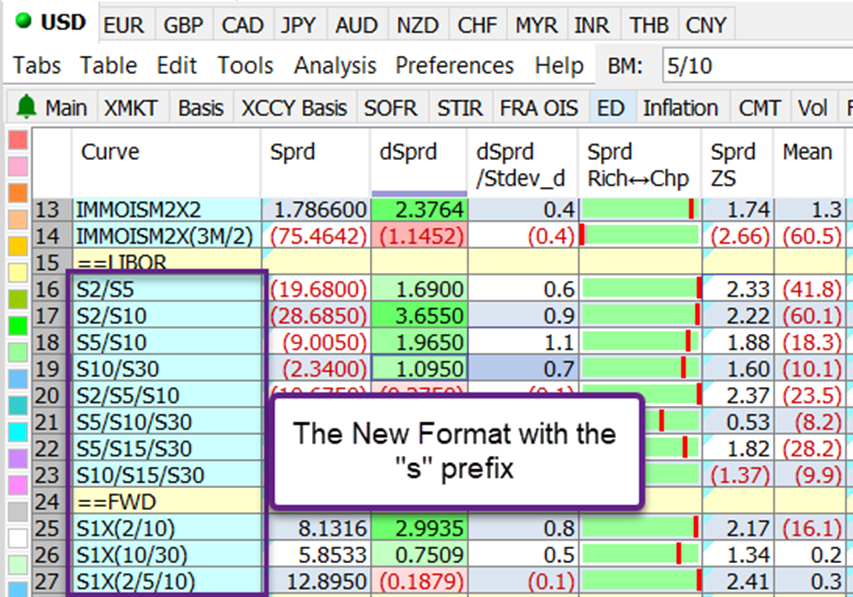Click the S2/S10 curve cell

(166, 316)
